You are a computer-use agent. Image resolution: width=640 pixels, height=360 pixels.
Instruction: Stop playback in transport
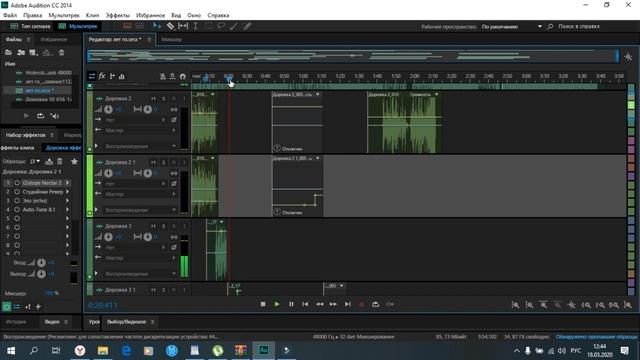point(263,304)
